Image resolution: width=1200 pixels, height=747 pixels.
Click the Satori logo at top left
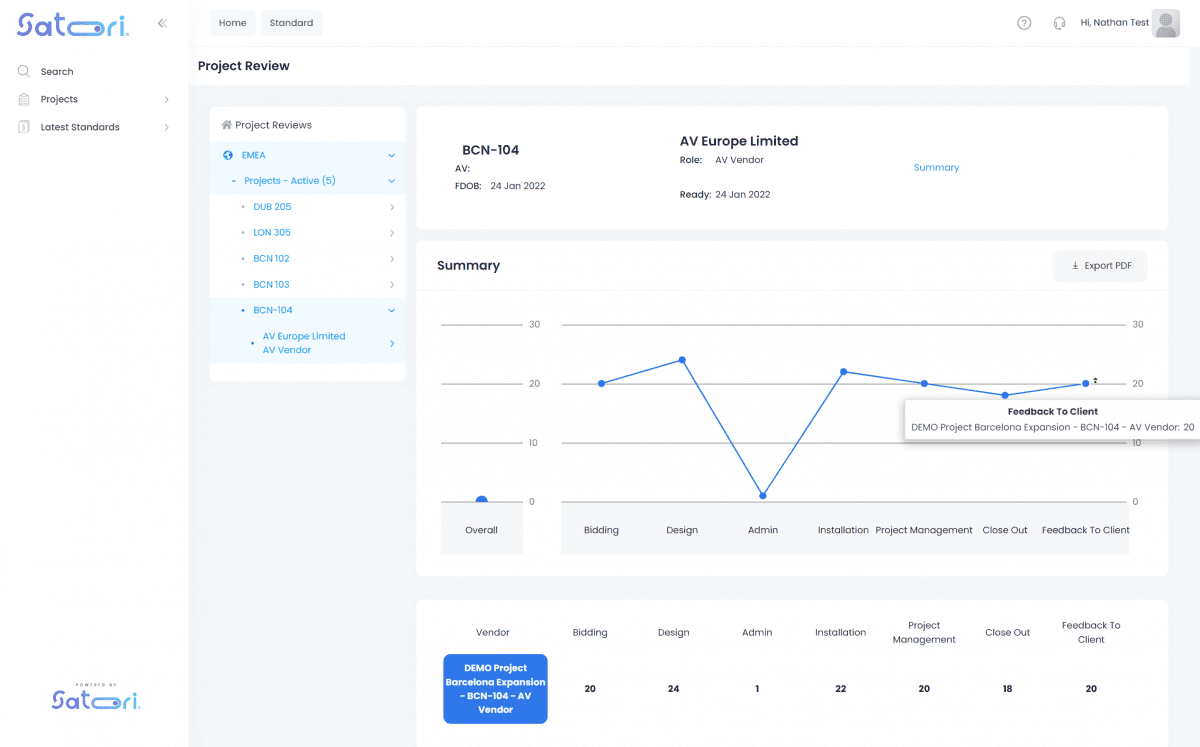click(x=72, y=25)
